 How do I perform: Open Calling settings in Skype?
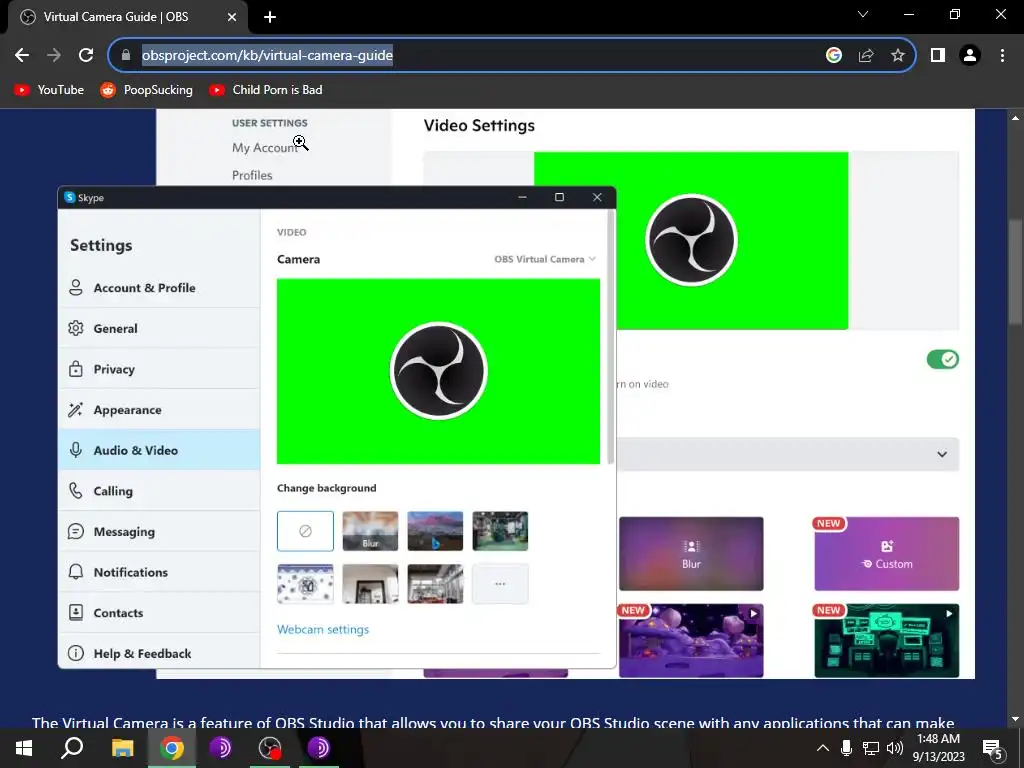point(159,490)
